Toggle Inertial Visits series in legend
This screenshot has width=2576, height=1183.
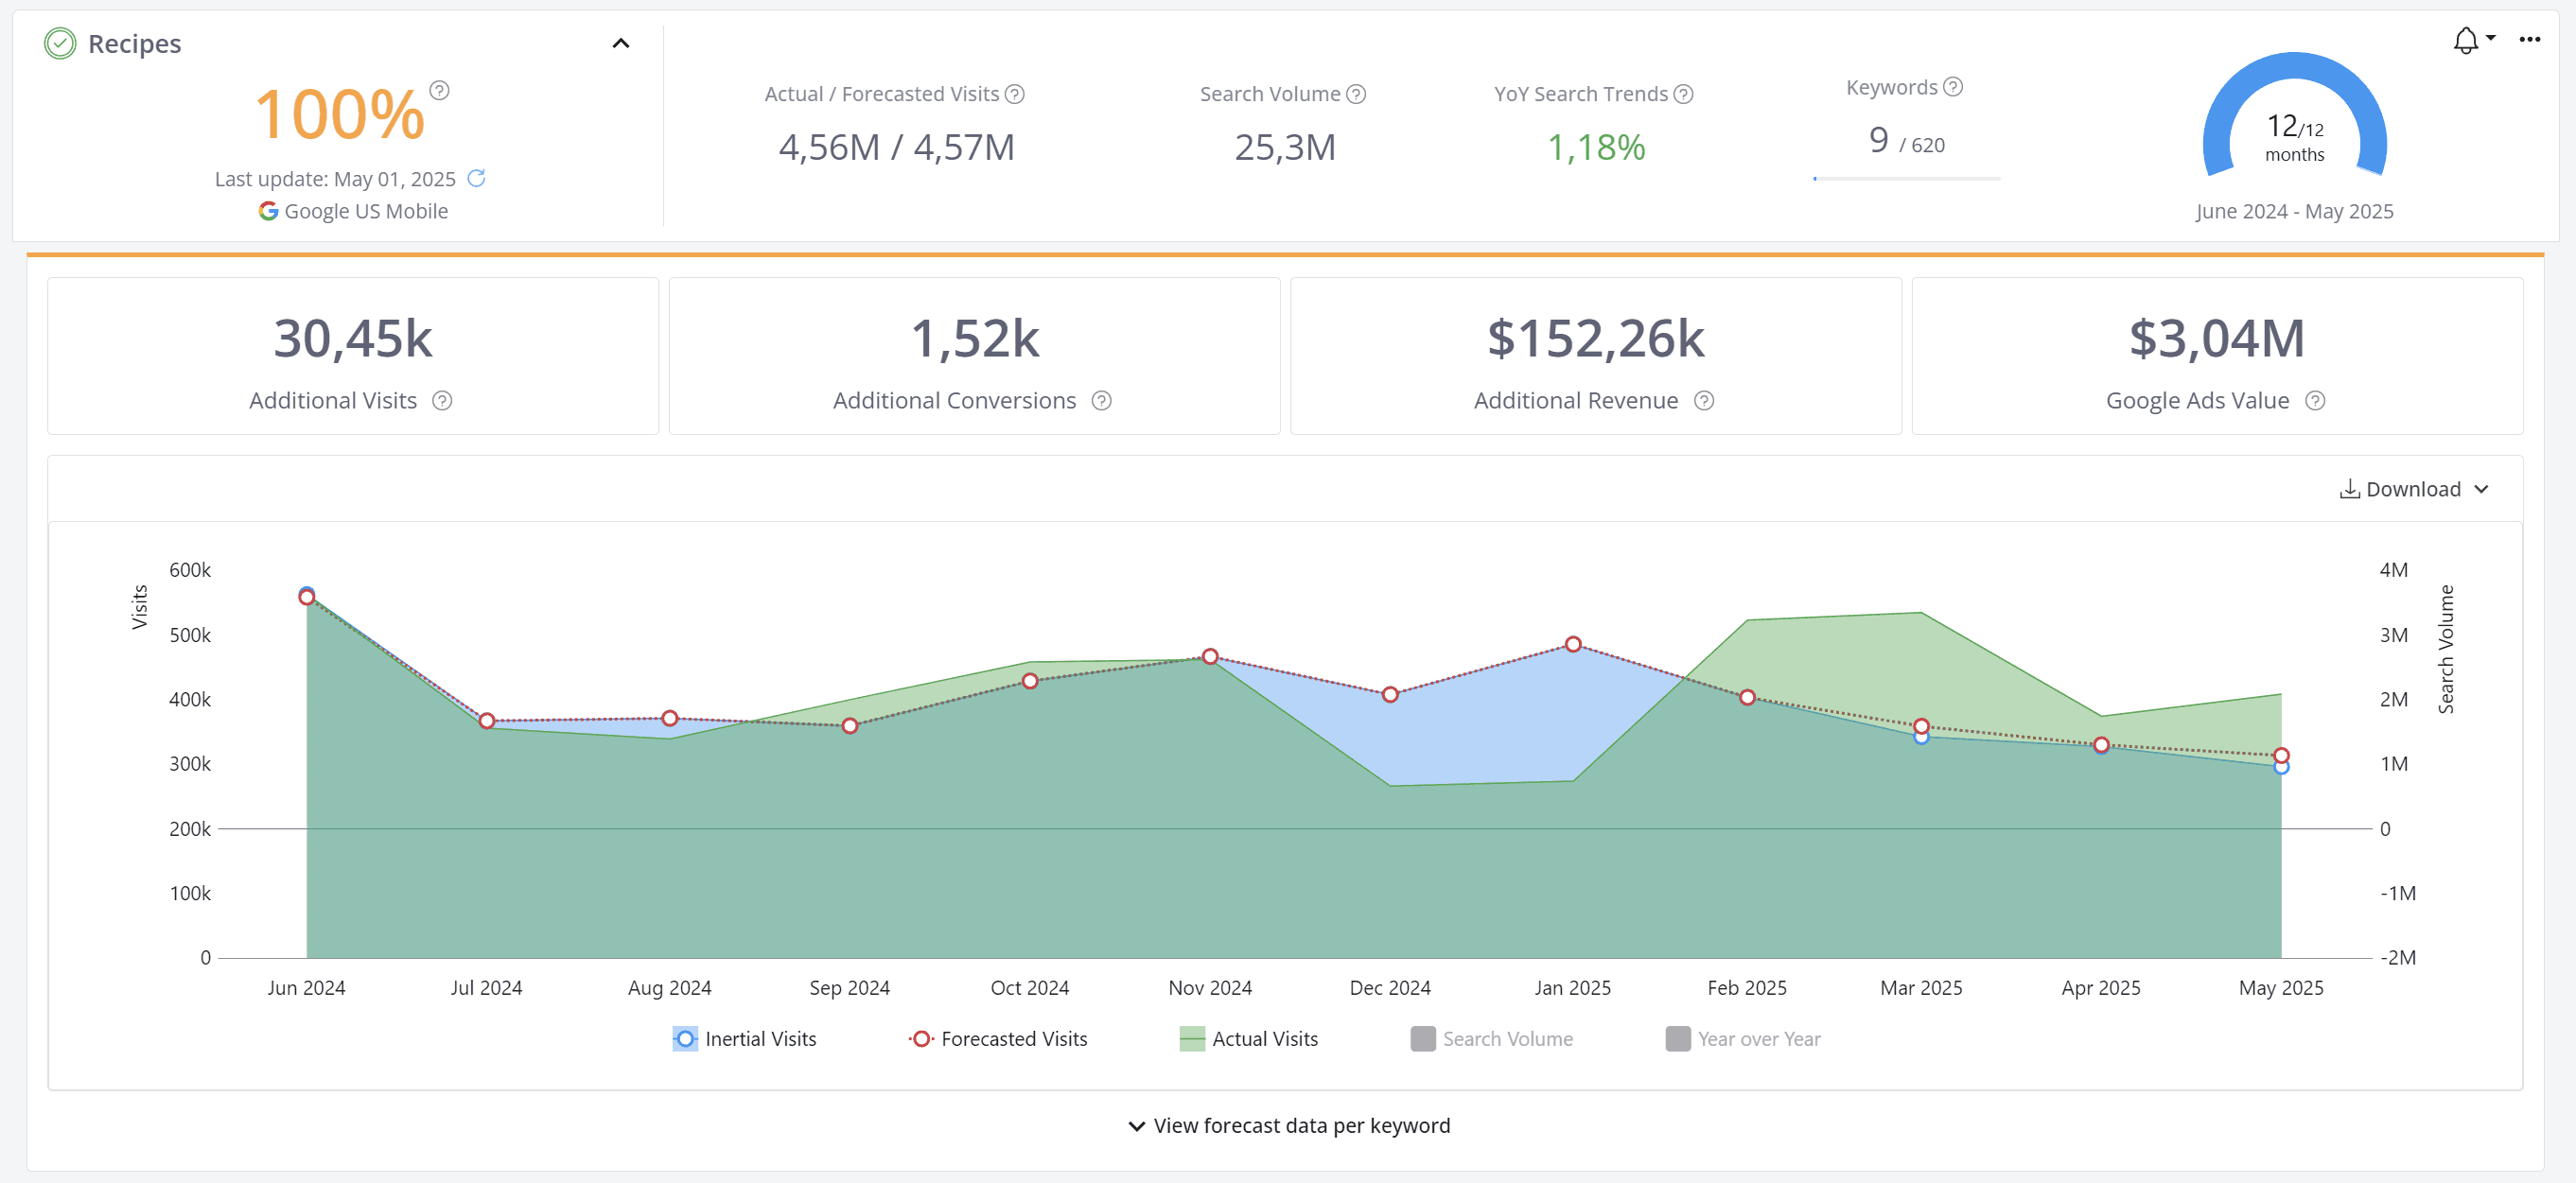(x=744, y=1039)
